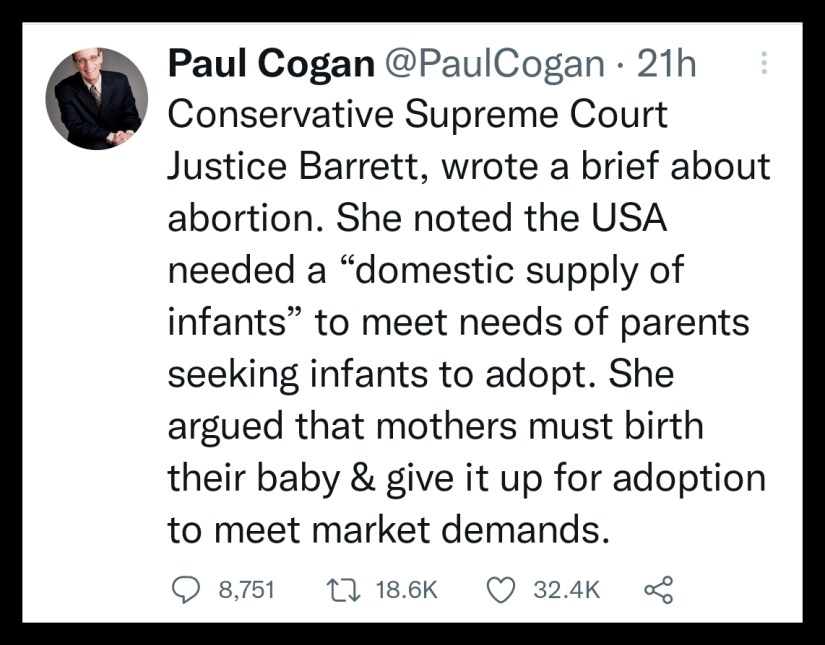Click the share icon below the tweet
This screenshot has width=825, height=645.
click(x=658, y=590)
